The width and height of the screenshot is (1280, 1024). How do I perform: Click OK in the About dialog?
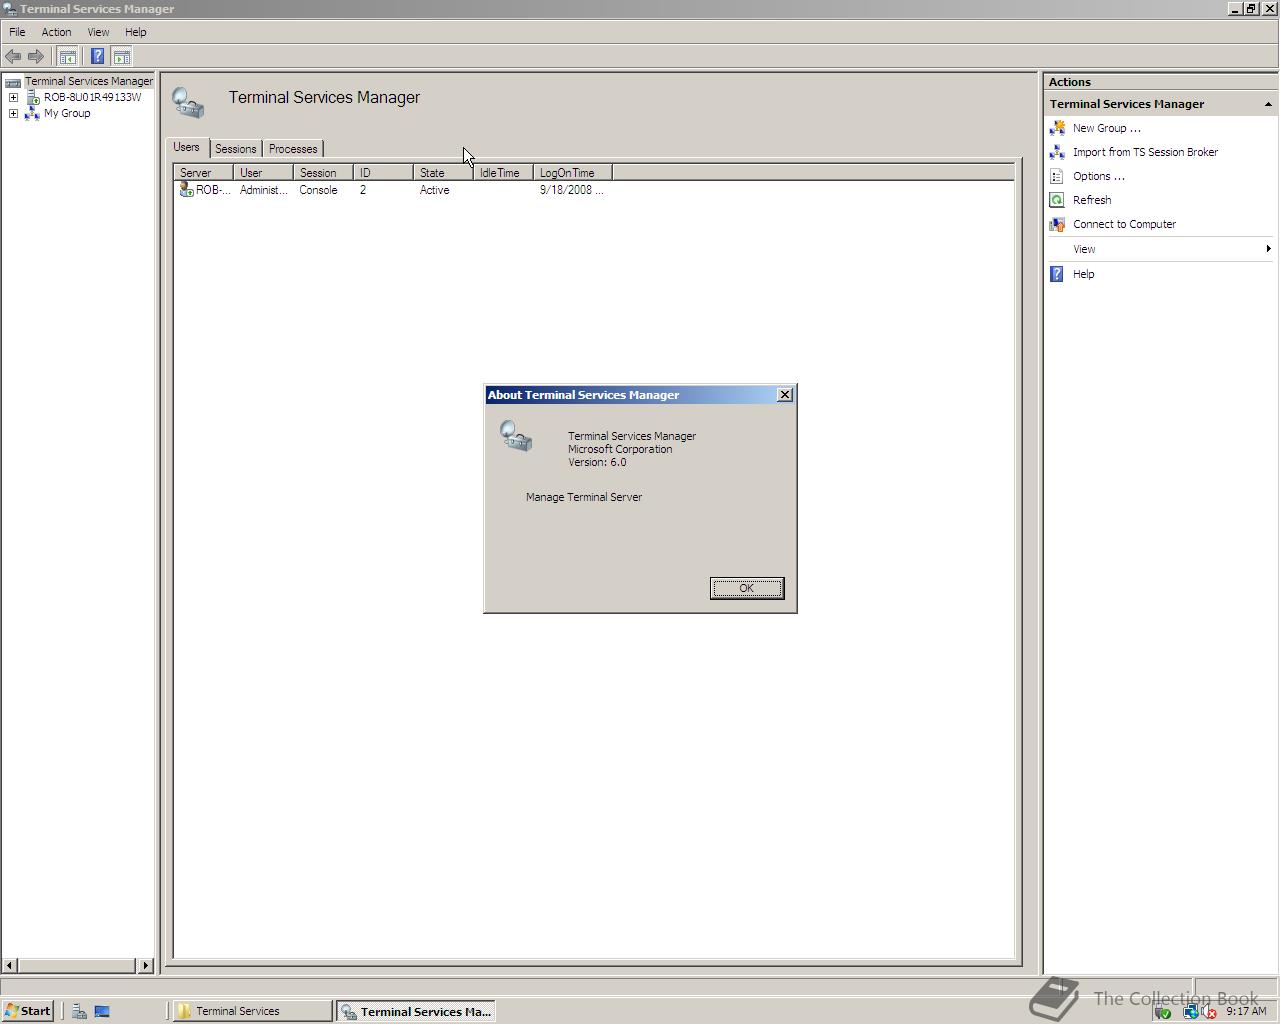(x=747, y=588)
